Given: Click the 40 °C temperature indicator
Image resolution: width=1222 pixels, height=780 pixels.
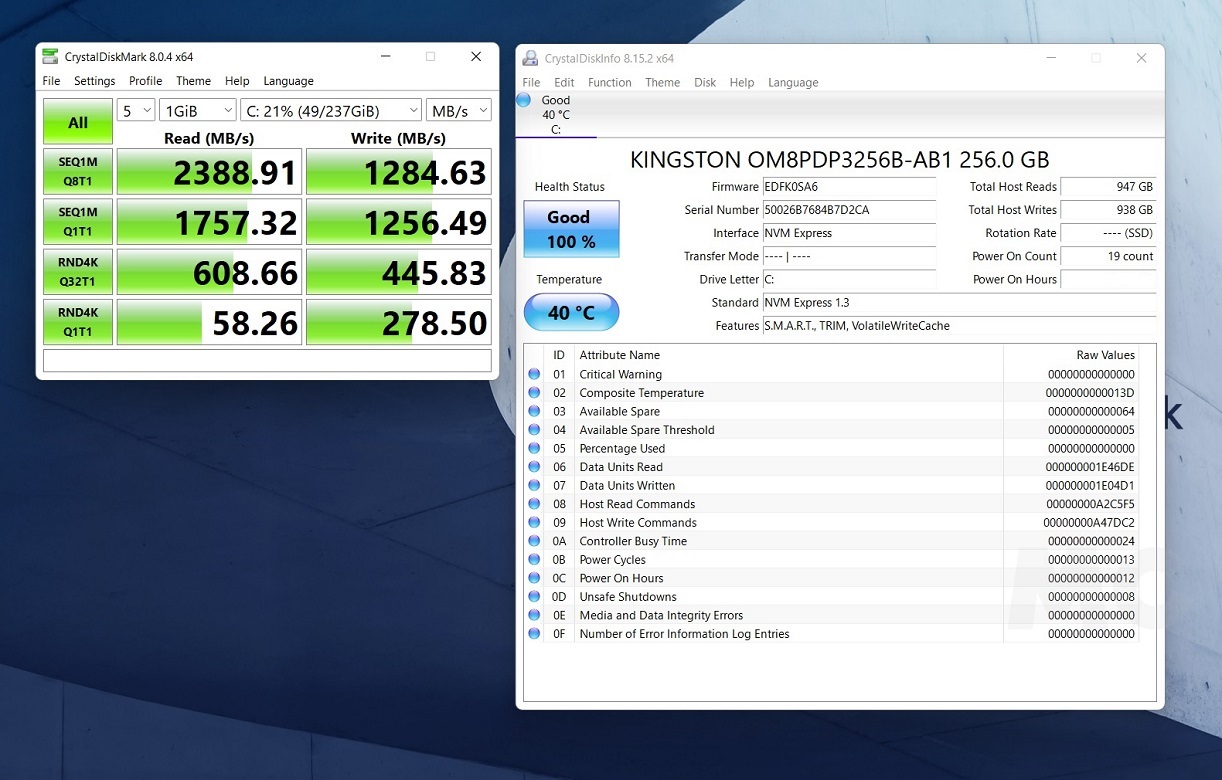Looking at the screenshot, I should (571, 313).
